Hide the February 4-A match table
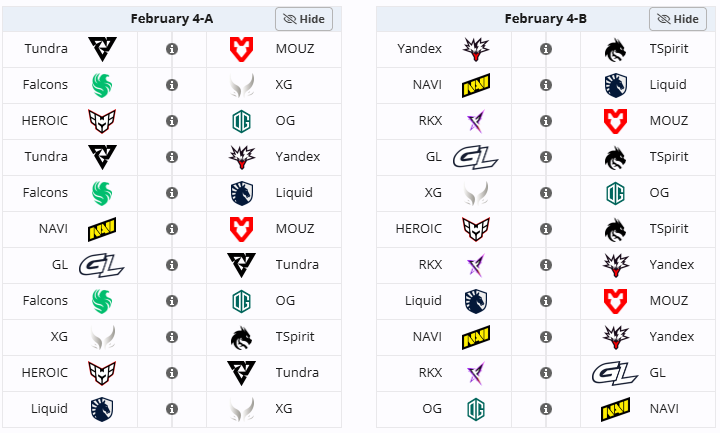This screenshot has height=433, width=720. click(x=303, y=19)
